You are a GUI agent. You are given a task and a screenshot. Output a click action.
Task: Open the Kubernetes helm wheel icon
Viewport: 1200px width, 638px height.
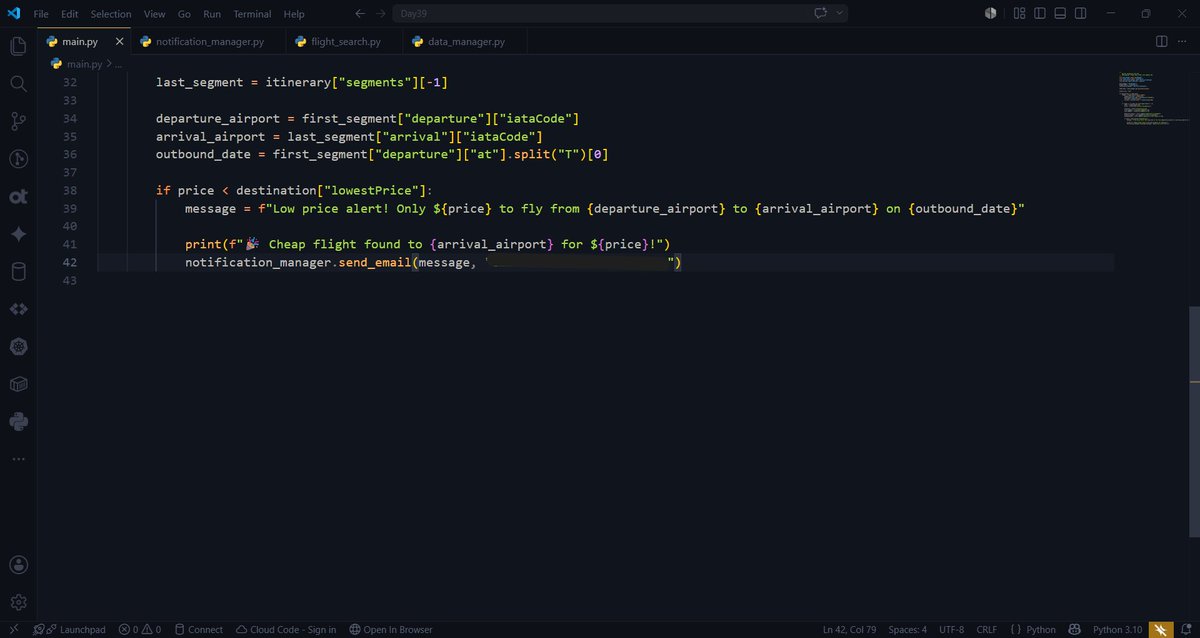18,347
